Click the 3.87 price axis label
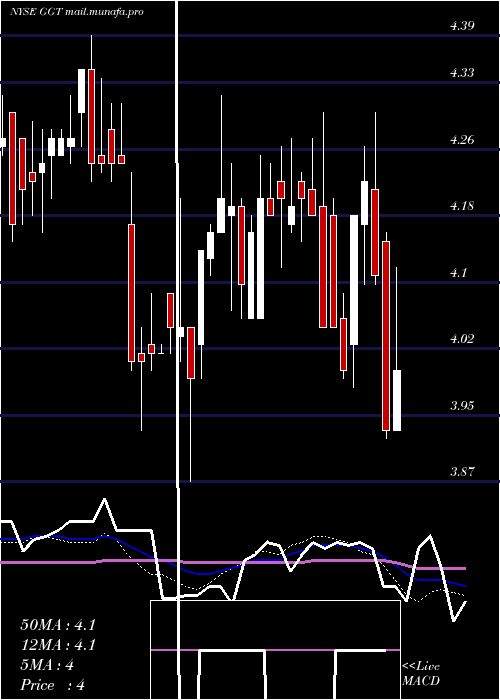 (462, 472)
